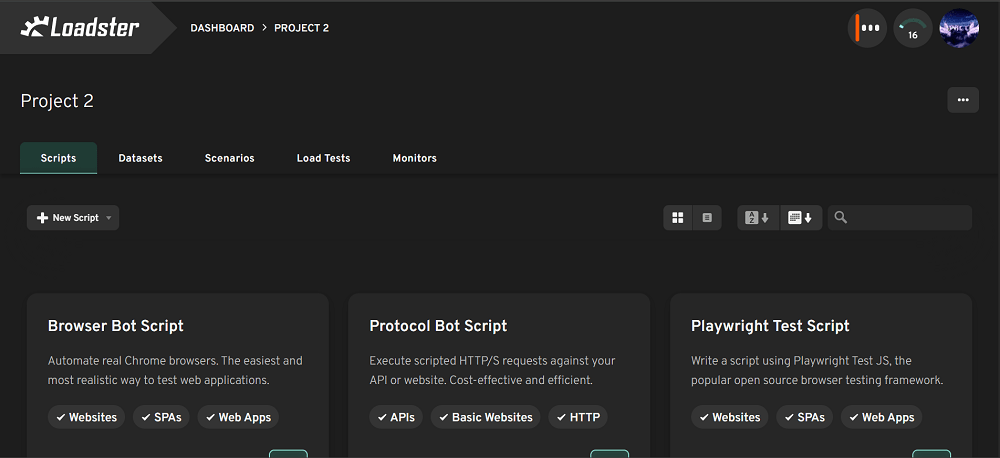Select the Load Tests tab
The width and height of the screenshot is (1000, 458).
(x=323, y=158)
